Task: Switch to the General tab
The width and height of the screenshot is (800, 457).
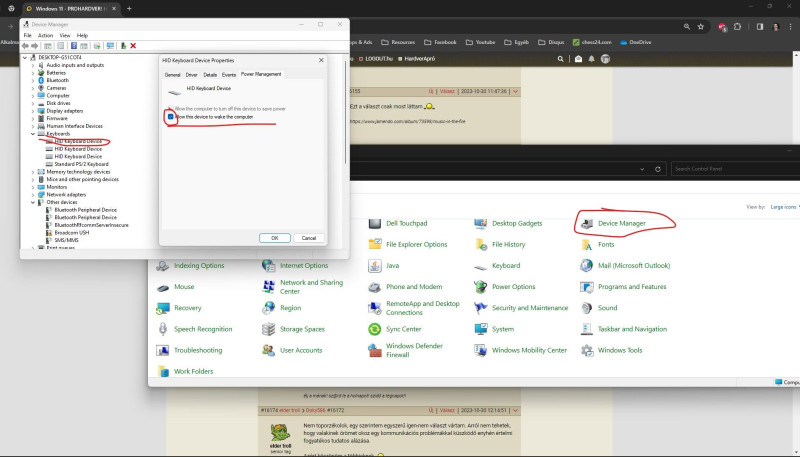Action: 172,75
